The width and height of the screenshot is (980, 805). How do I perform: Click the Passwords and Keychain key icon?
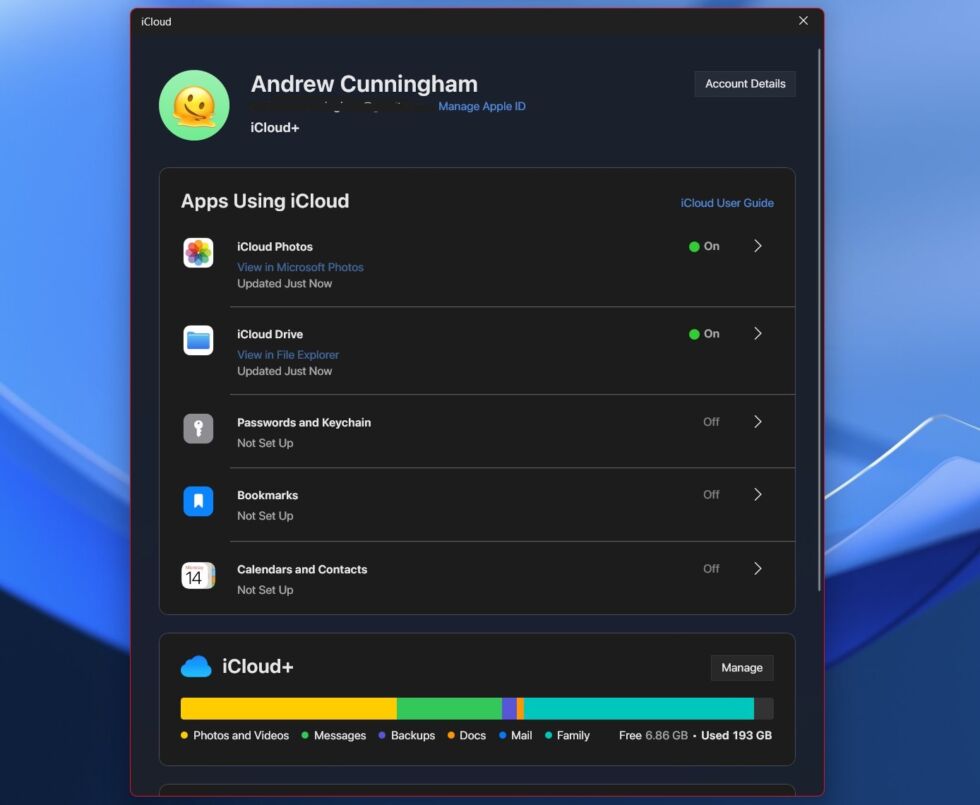click(198, 429)
